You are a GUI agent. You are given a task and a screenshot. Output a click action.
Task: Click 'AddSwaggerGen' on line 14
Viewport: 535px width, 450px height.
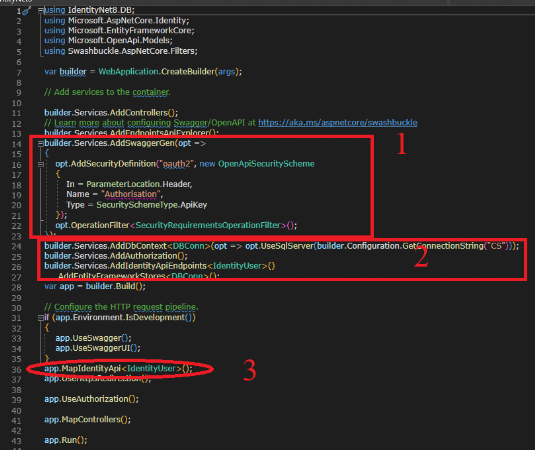[x=142, y=143]
